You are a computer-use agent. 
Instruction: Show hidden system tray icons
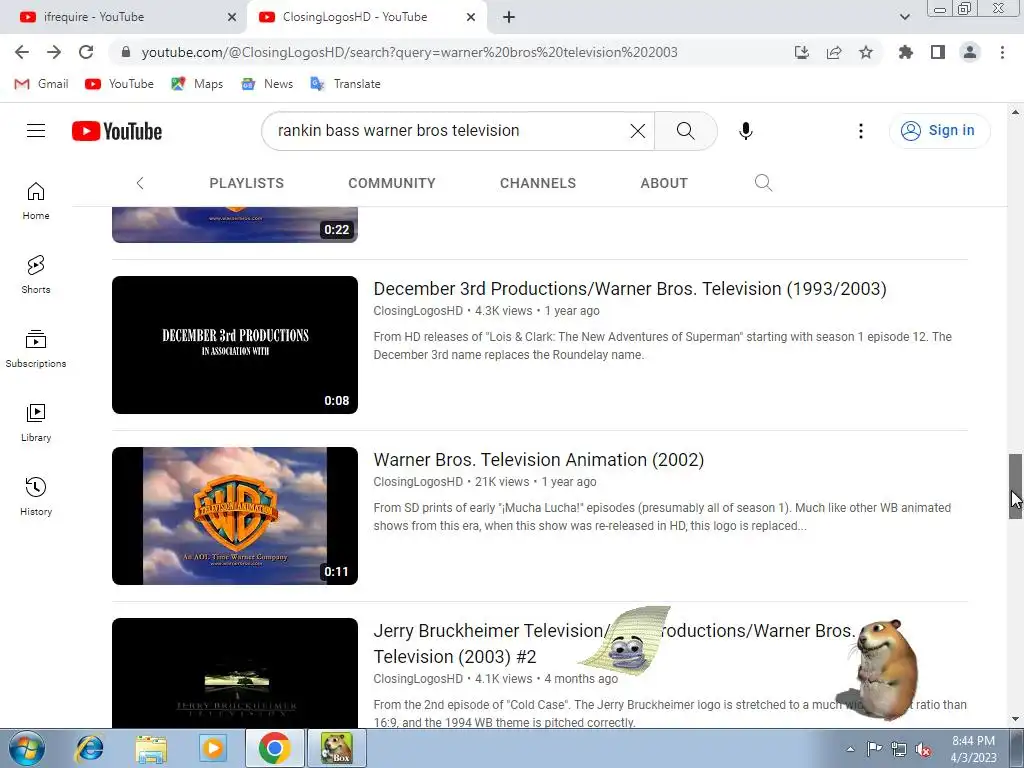tap(850, 749)
